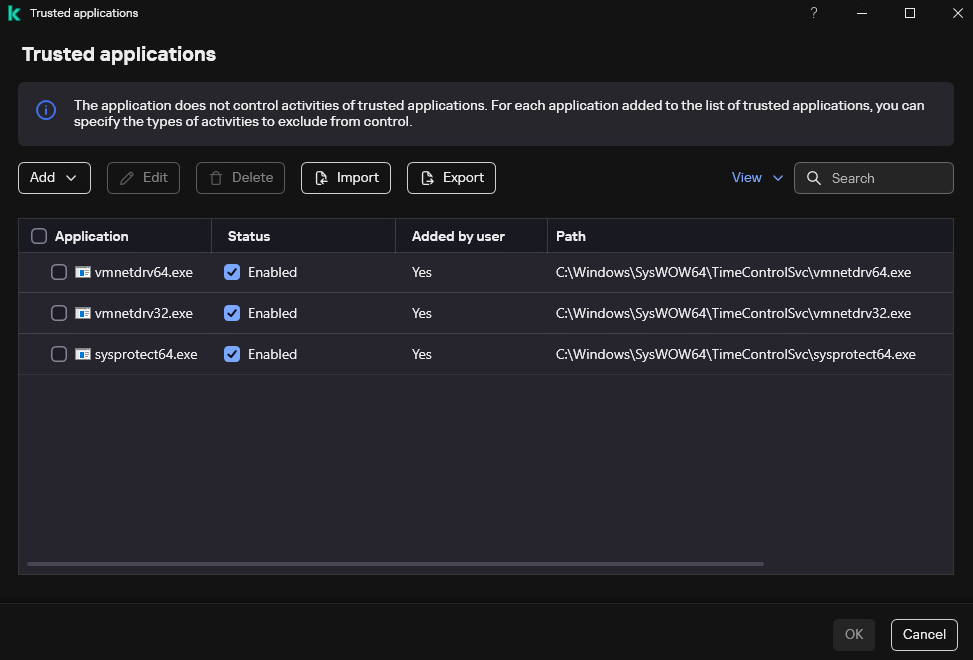Click the vmnetdrv32.exe application icon
The image size is (973, 660).
[x=83, y=313]
